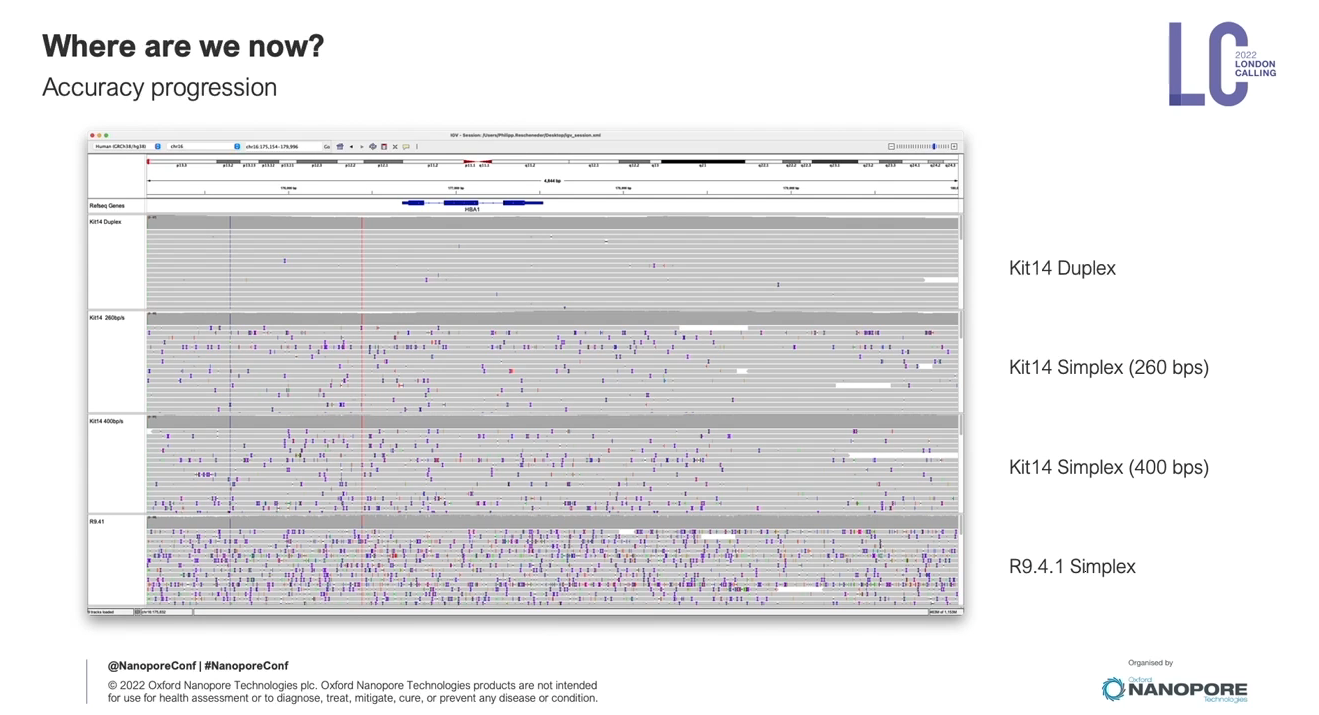Click the Go button
The height and width of the screenshot is (715, 1319).
pyautogui.click(x=327, y=147)
